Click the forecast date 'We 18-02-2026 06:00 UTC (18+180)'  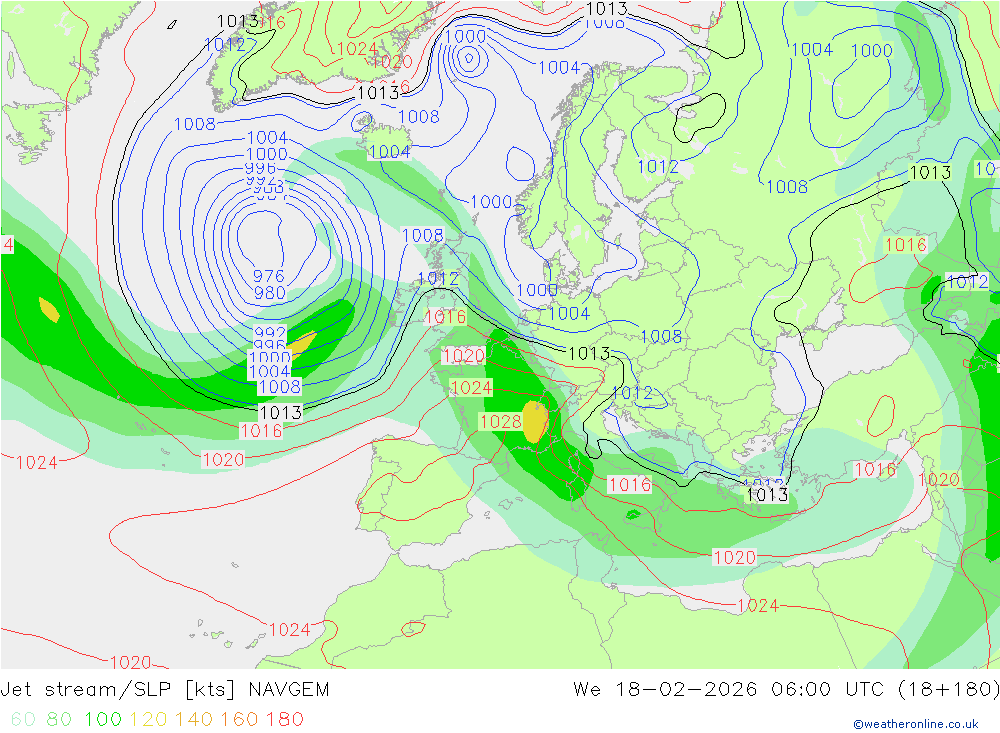pyautogui.click(x=786, y=689)
